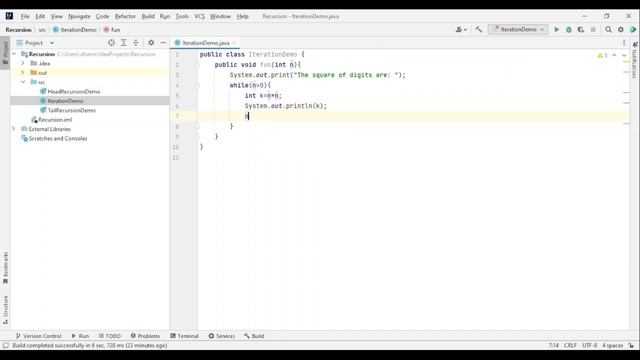Click IterationDemo breadcrumb in navigation bar
640x360 pixels.
(75, 30)
